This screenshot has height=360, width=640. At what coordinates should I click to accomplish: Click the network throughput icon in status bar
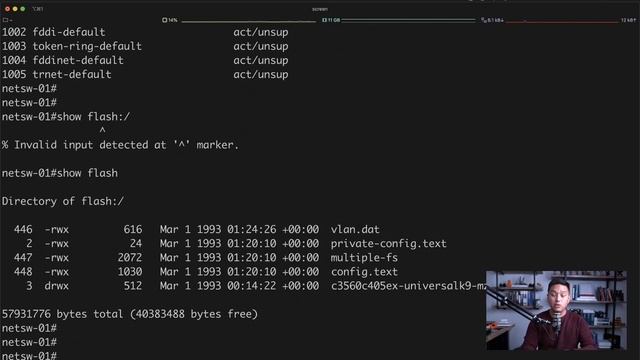click(483, 20)
